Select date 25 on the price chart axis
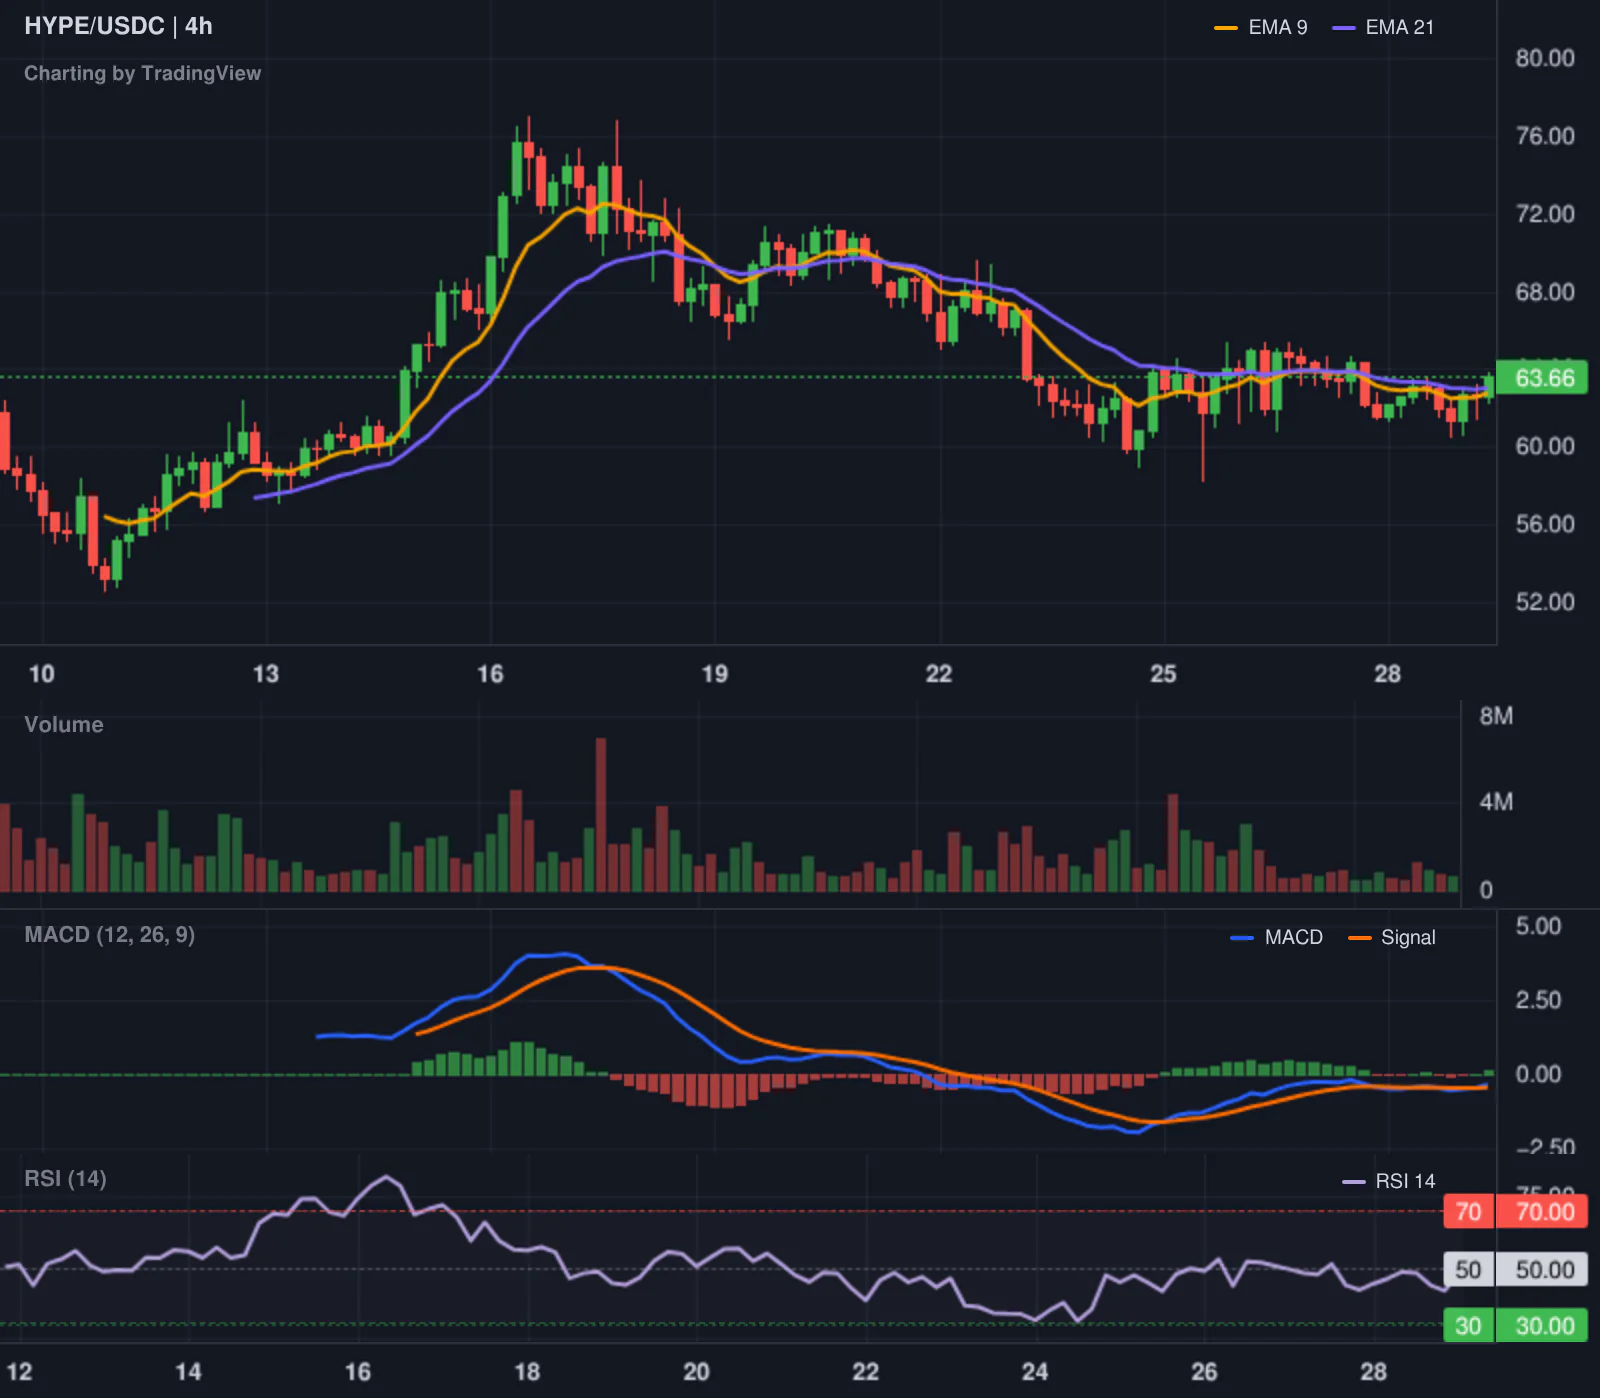Viewport: 1600px width, 1398px height. (1163, 674)
